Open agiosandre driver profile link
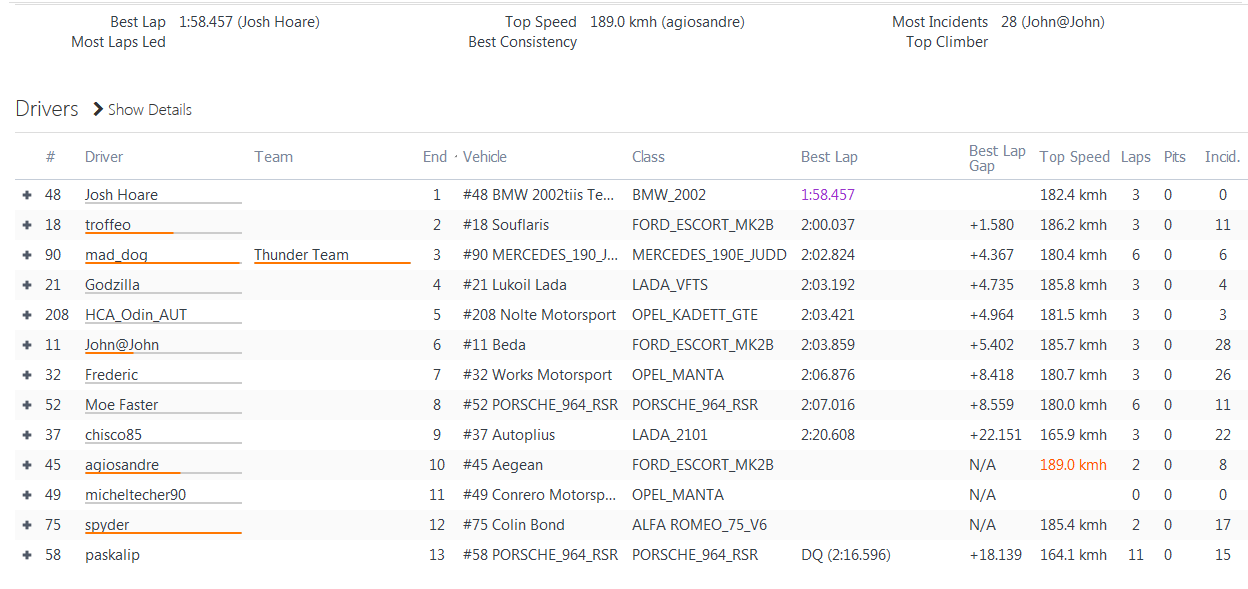 point(121,465)
